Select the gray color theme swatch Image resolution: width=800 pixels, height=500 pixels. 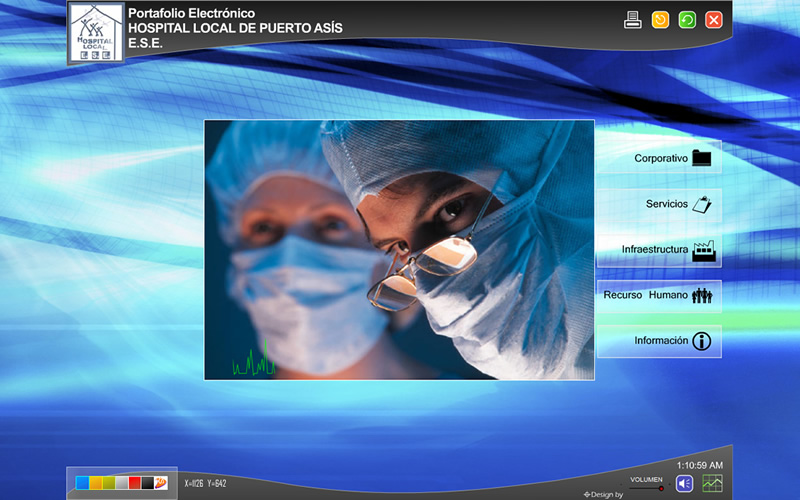click(x=122, y=483)
